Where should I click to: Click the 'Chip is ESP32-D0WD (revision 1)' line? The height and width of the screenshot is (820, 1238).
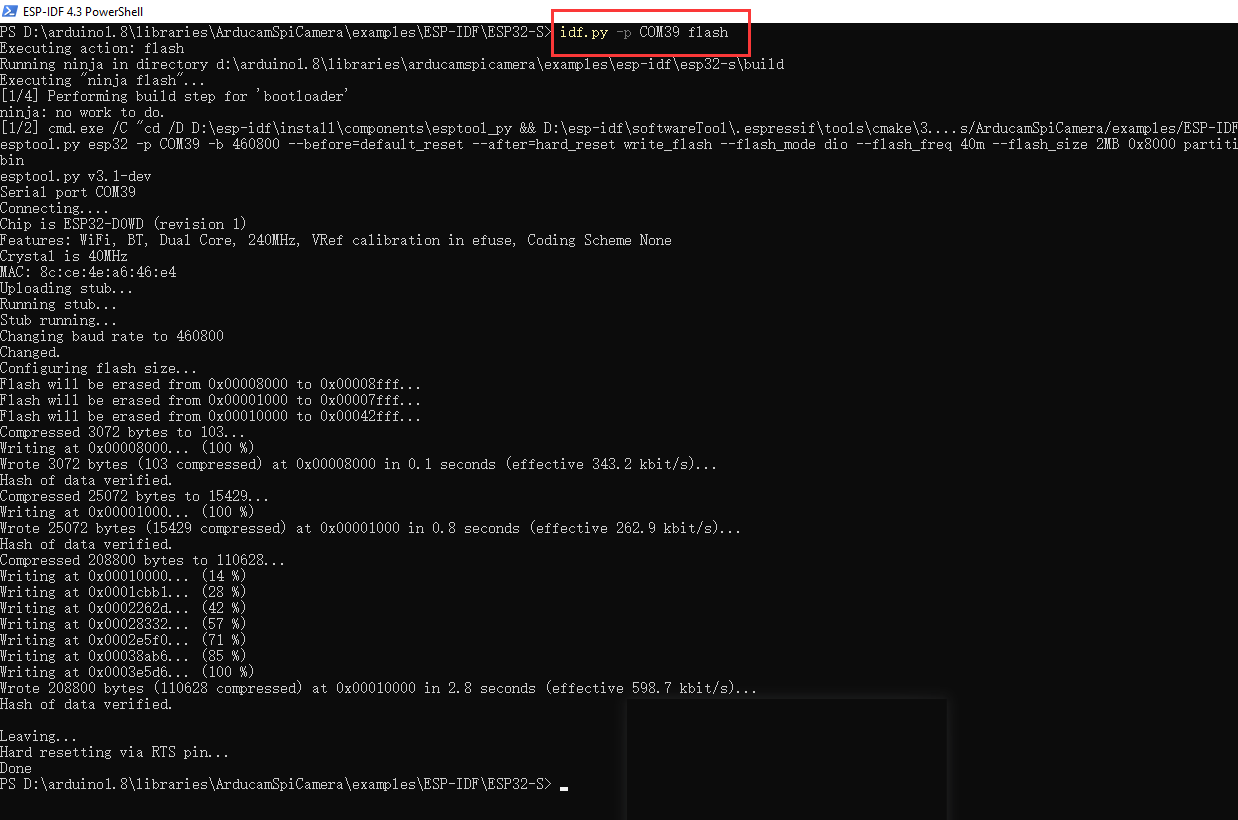(x=123, y=224)
